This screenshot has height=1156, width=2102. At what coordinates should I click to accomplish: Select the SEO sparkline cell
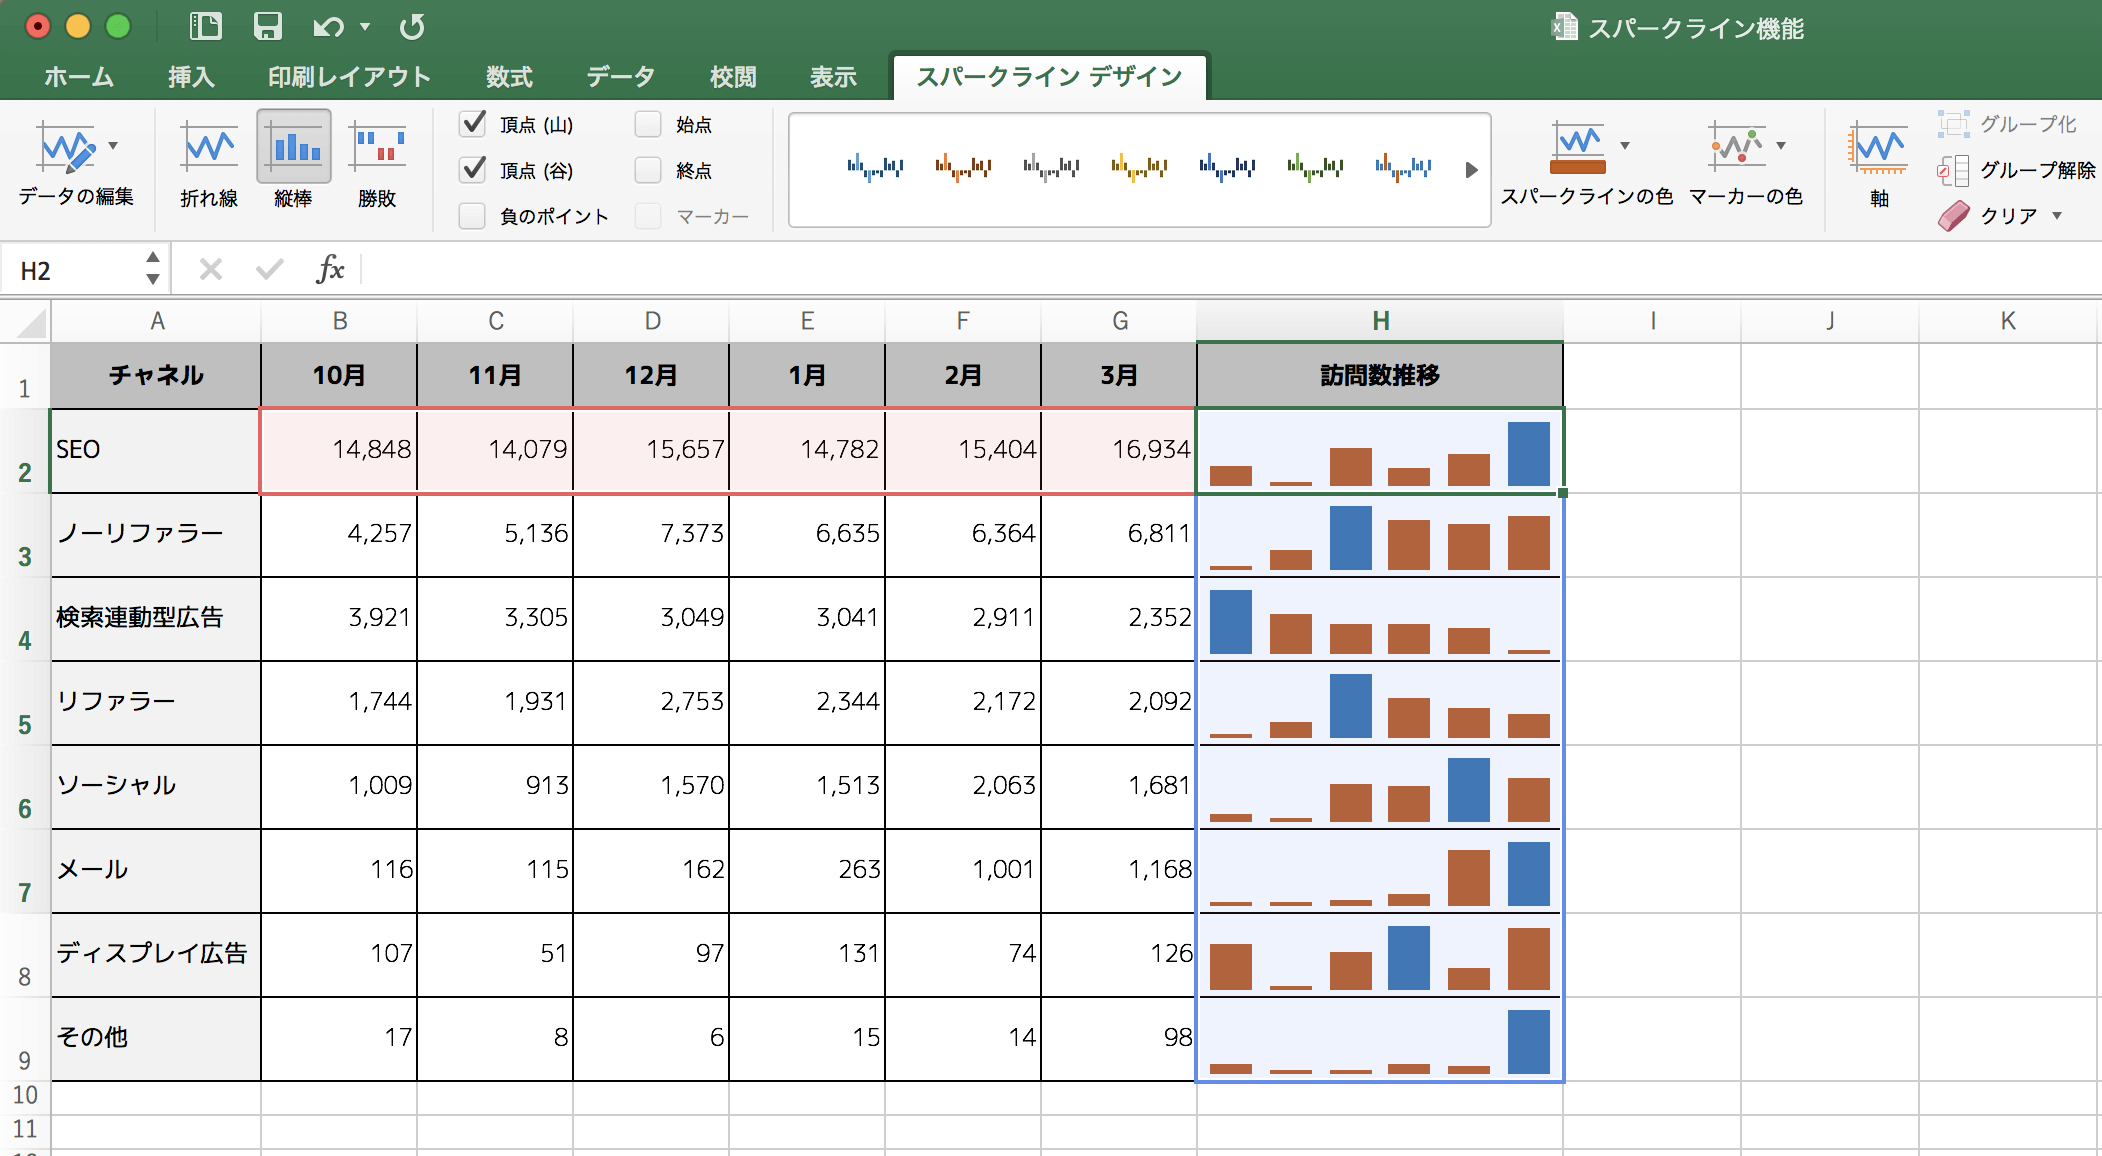pos(1380,451)
